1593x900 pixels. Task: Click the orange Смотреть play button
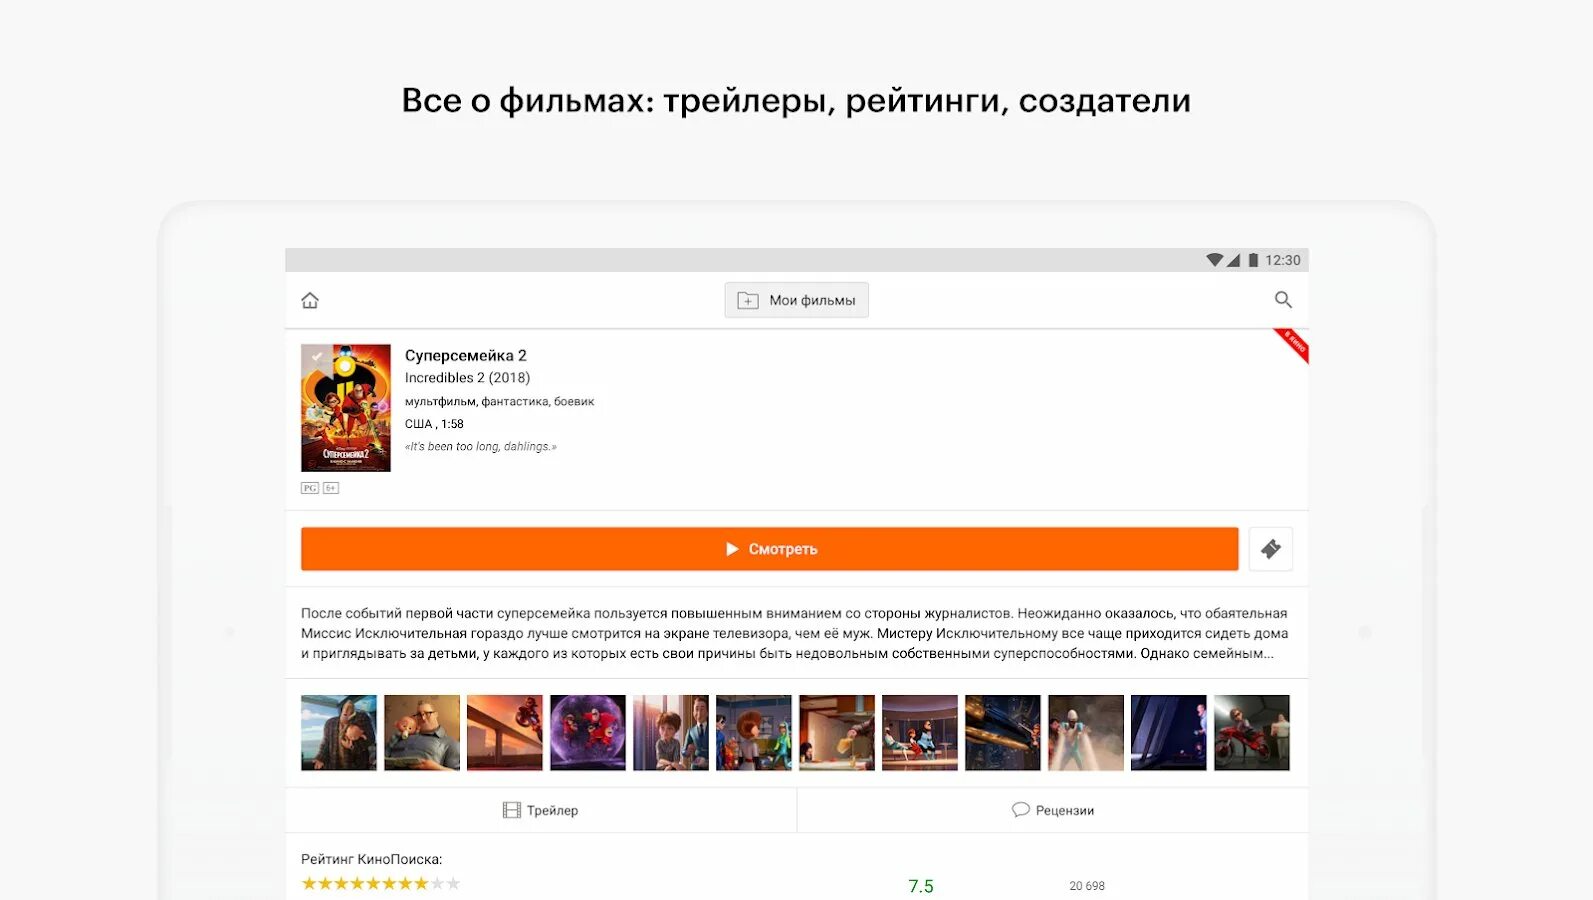(x=769, y=549)
